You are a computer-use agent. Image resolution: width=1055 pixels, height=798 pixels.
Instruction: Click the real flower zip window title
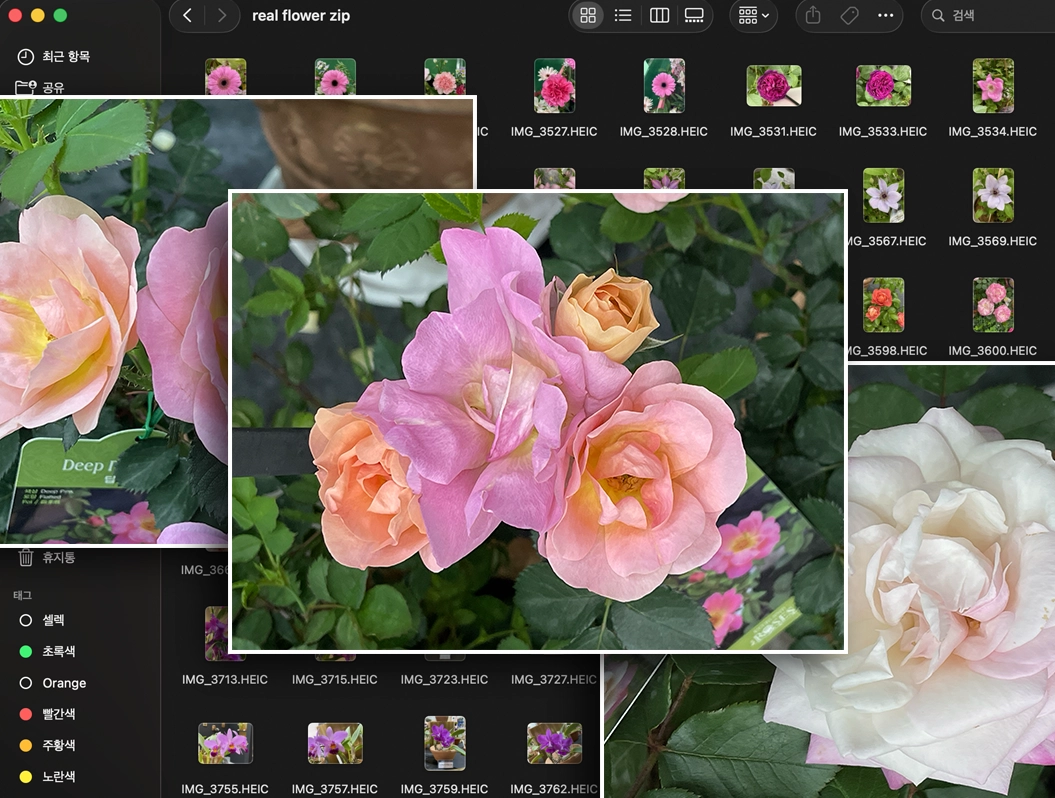(301, 15)
